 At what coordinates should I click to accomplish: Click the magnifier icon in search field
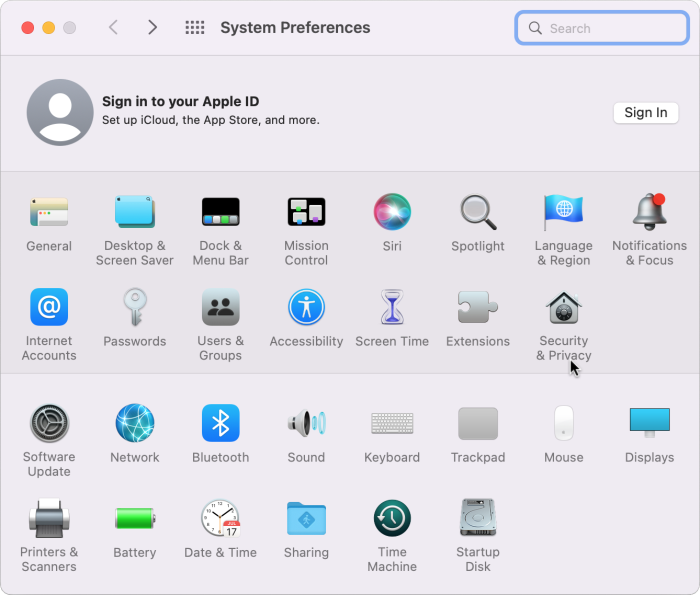535,28
